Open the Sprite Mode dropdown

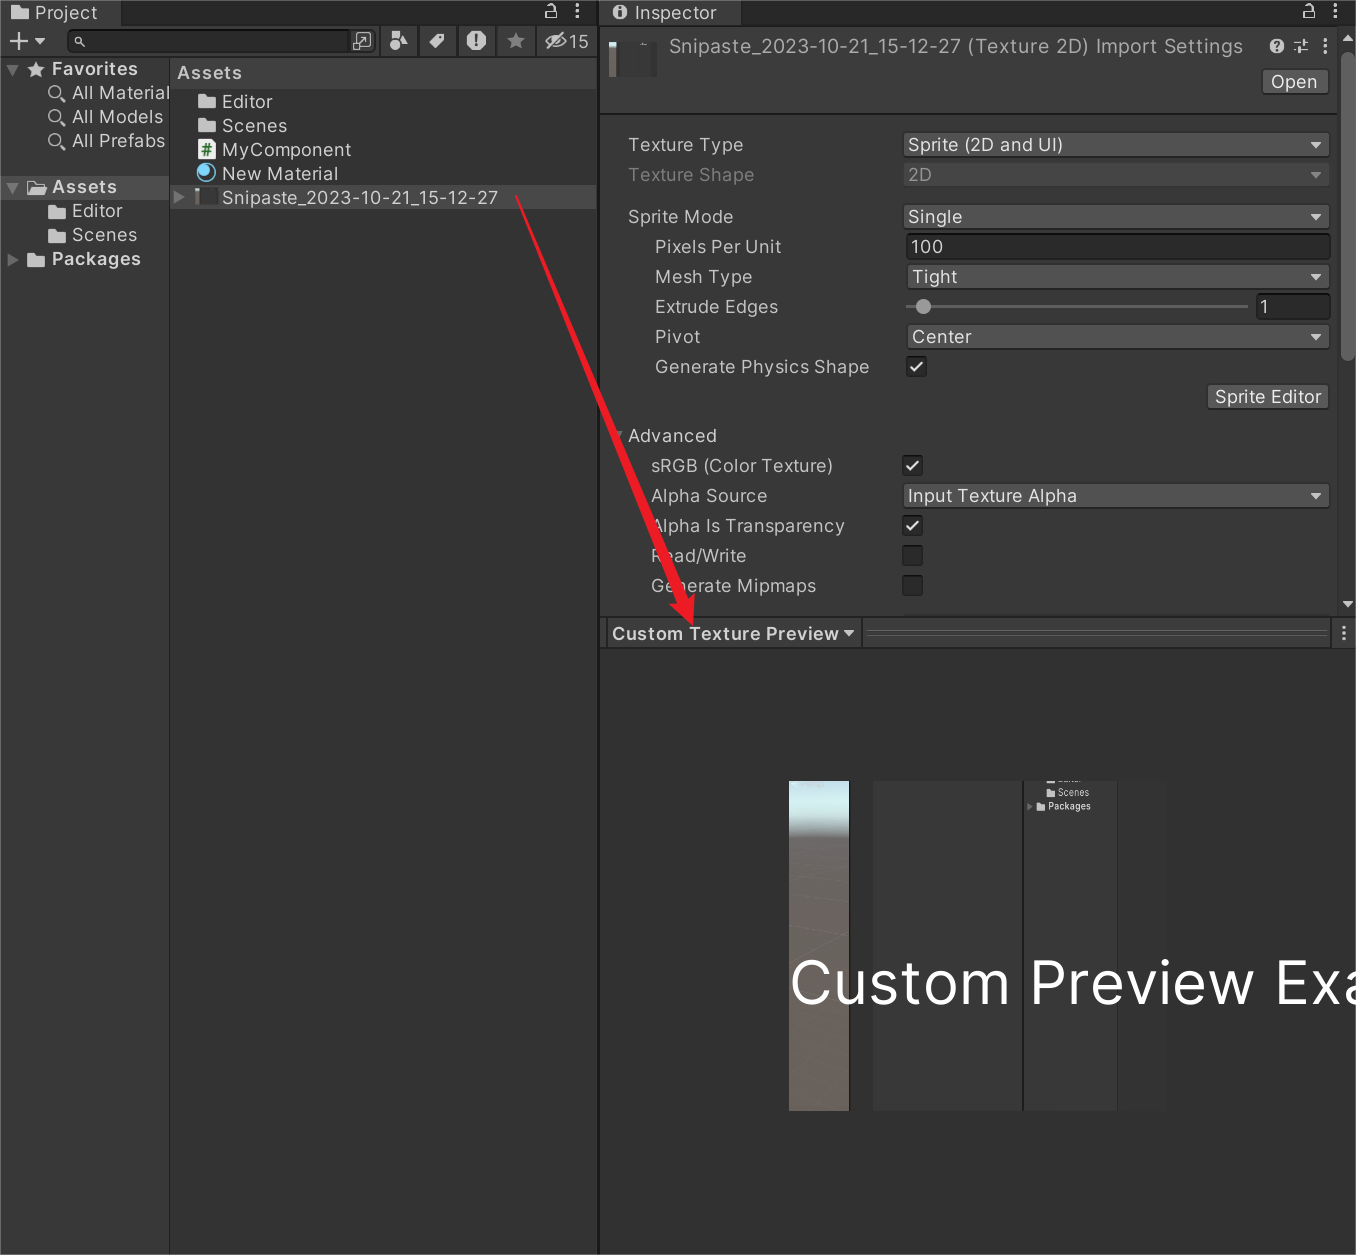tap(1116, 217)
